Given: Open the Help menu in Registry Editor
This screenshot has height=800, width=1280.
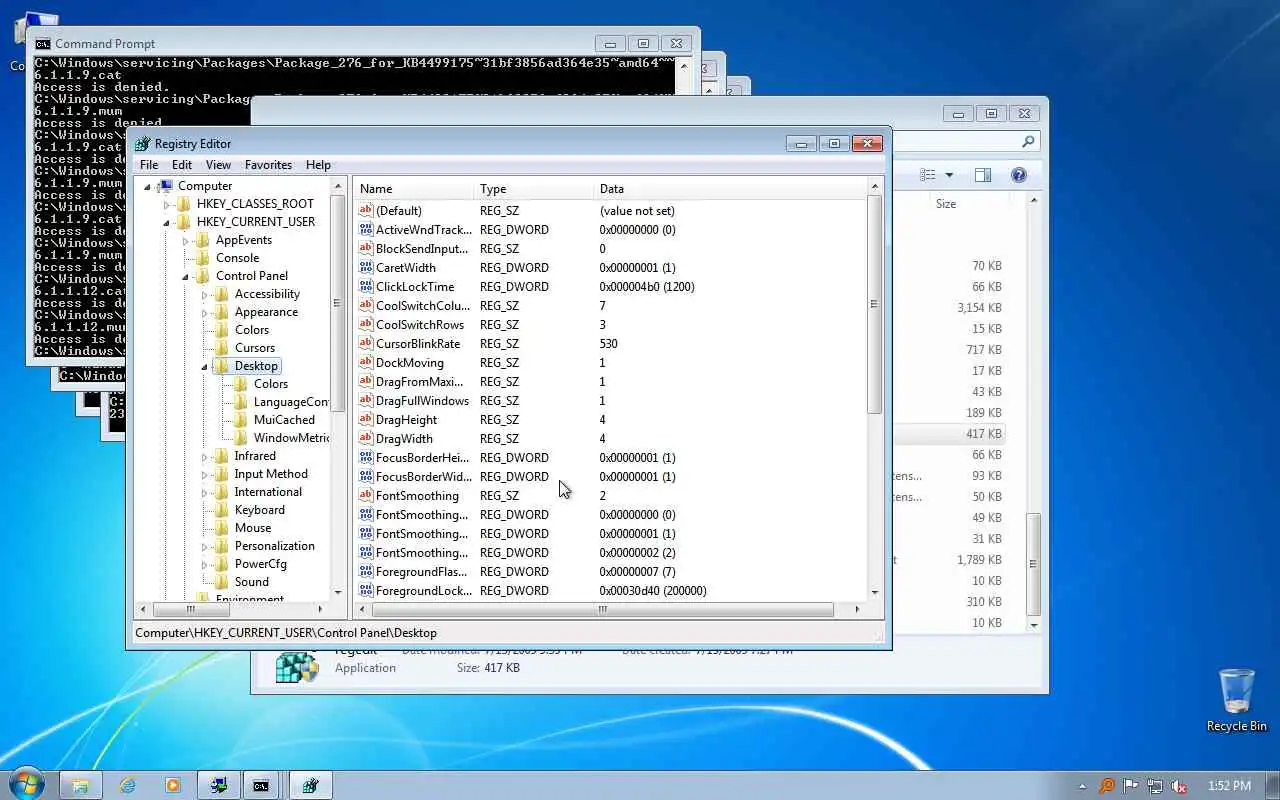Looking at the screenshot, I should pos(318,165).
